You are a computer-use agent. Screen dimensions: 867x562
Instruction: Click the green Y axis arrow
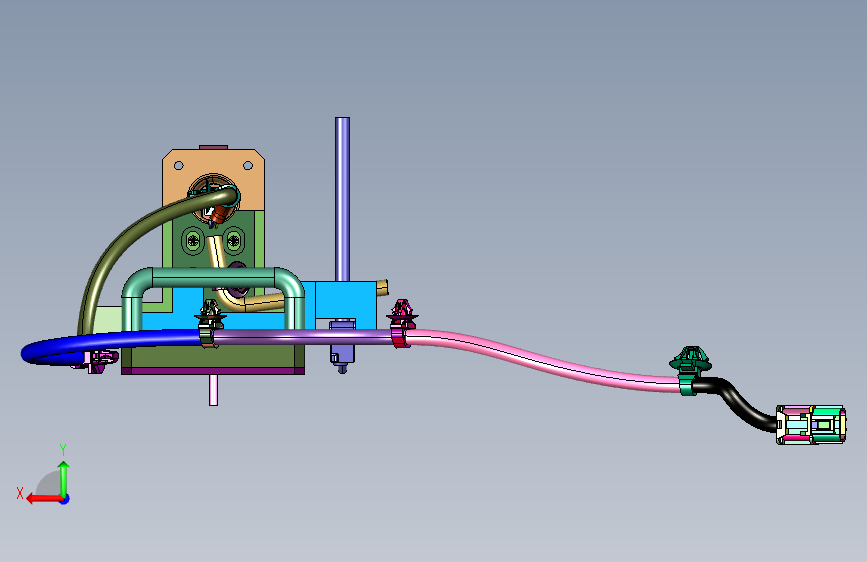click(64, 478)
